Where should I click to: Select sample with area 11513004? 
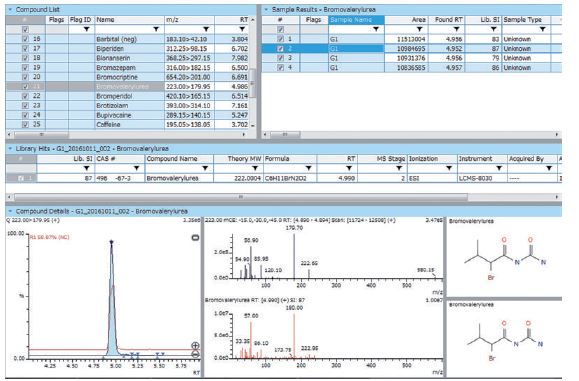click(x=412, y=39)
